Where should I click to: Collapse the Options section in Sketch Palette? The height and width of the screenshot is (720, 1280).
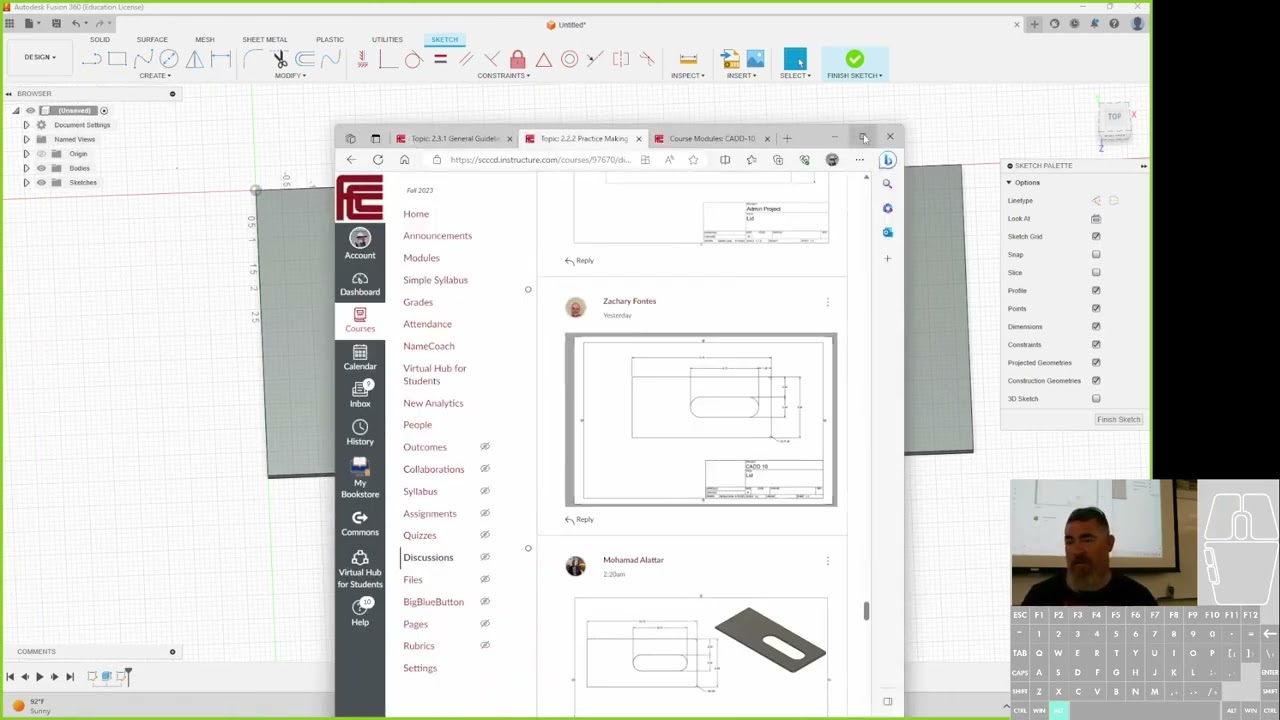1008,182
